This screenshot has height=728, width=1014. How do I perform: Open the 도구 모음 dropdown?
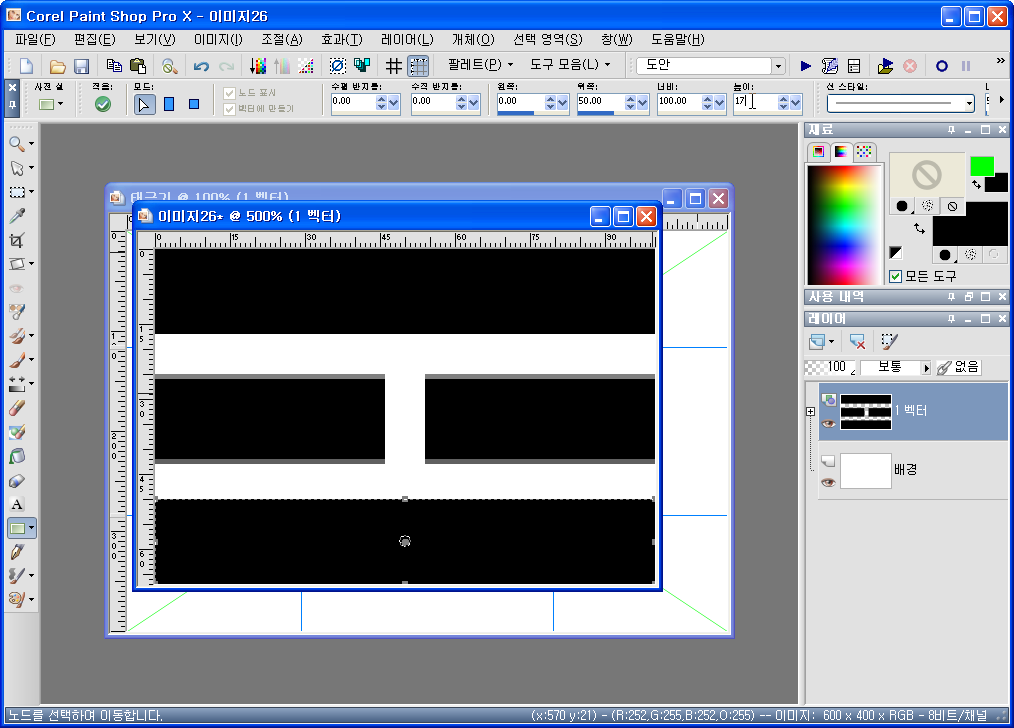(570, 65)
